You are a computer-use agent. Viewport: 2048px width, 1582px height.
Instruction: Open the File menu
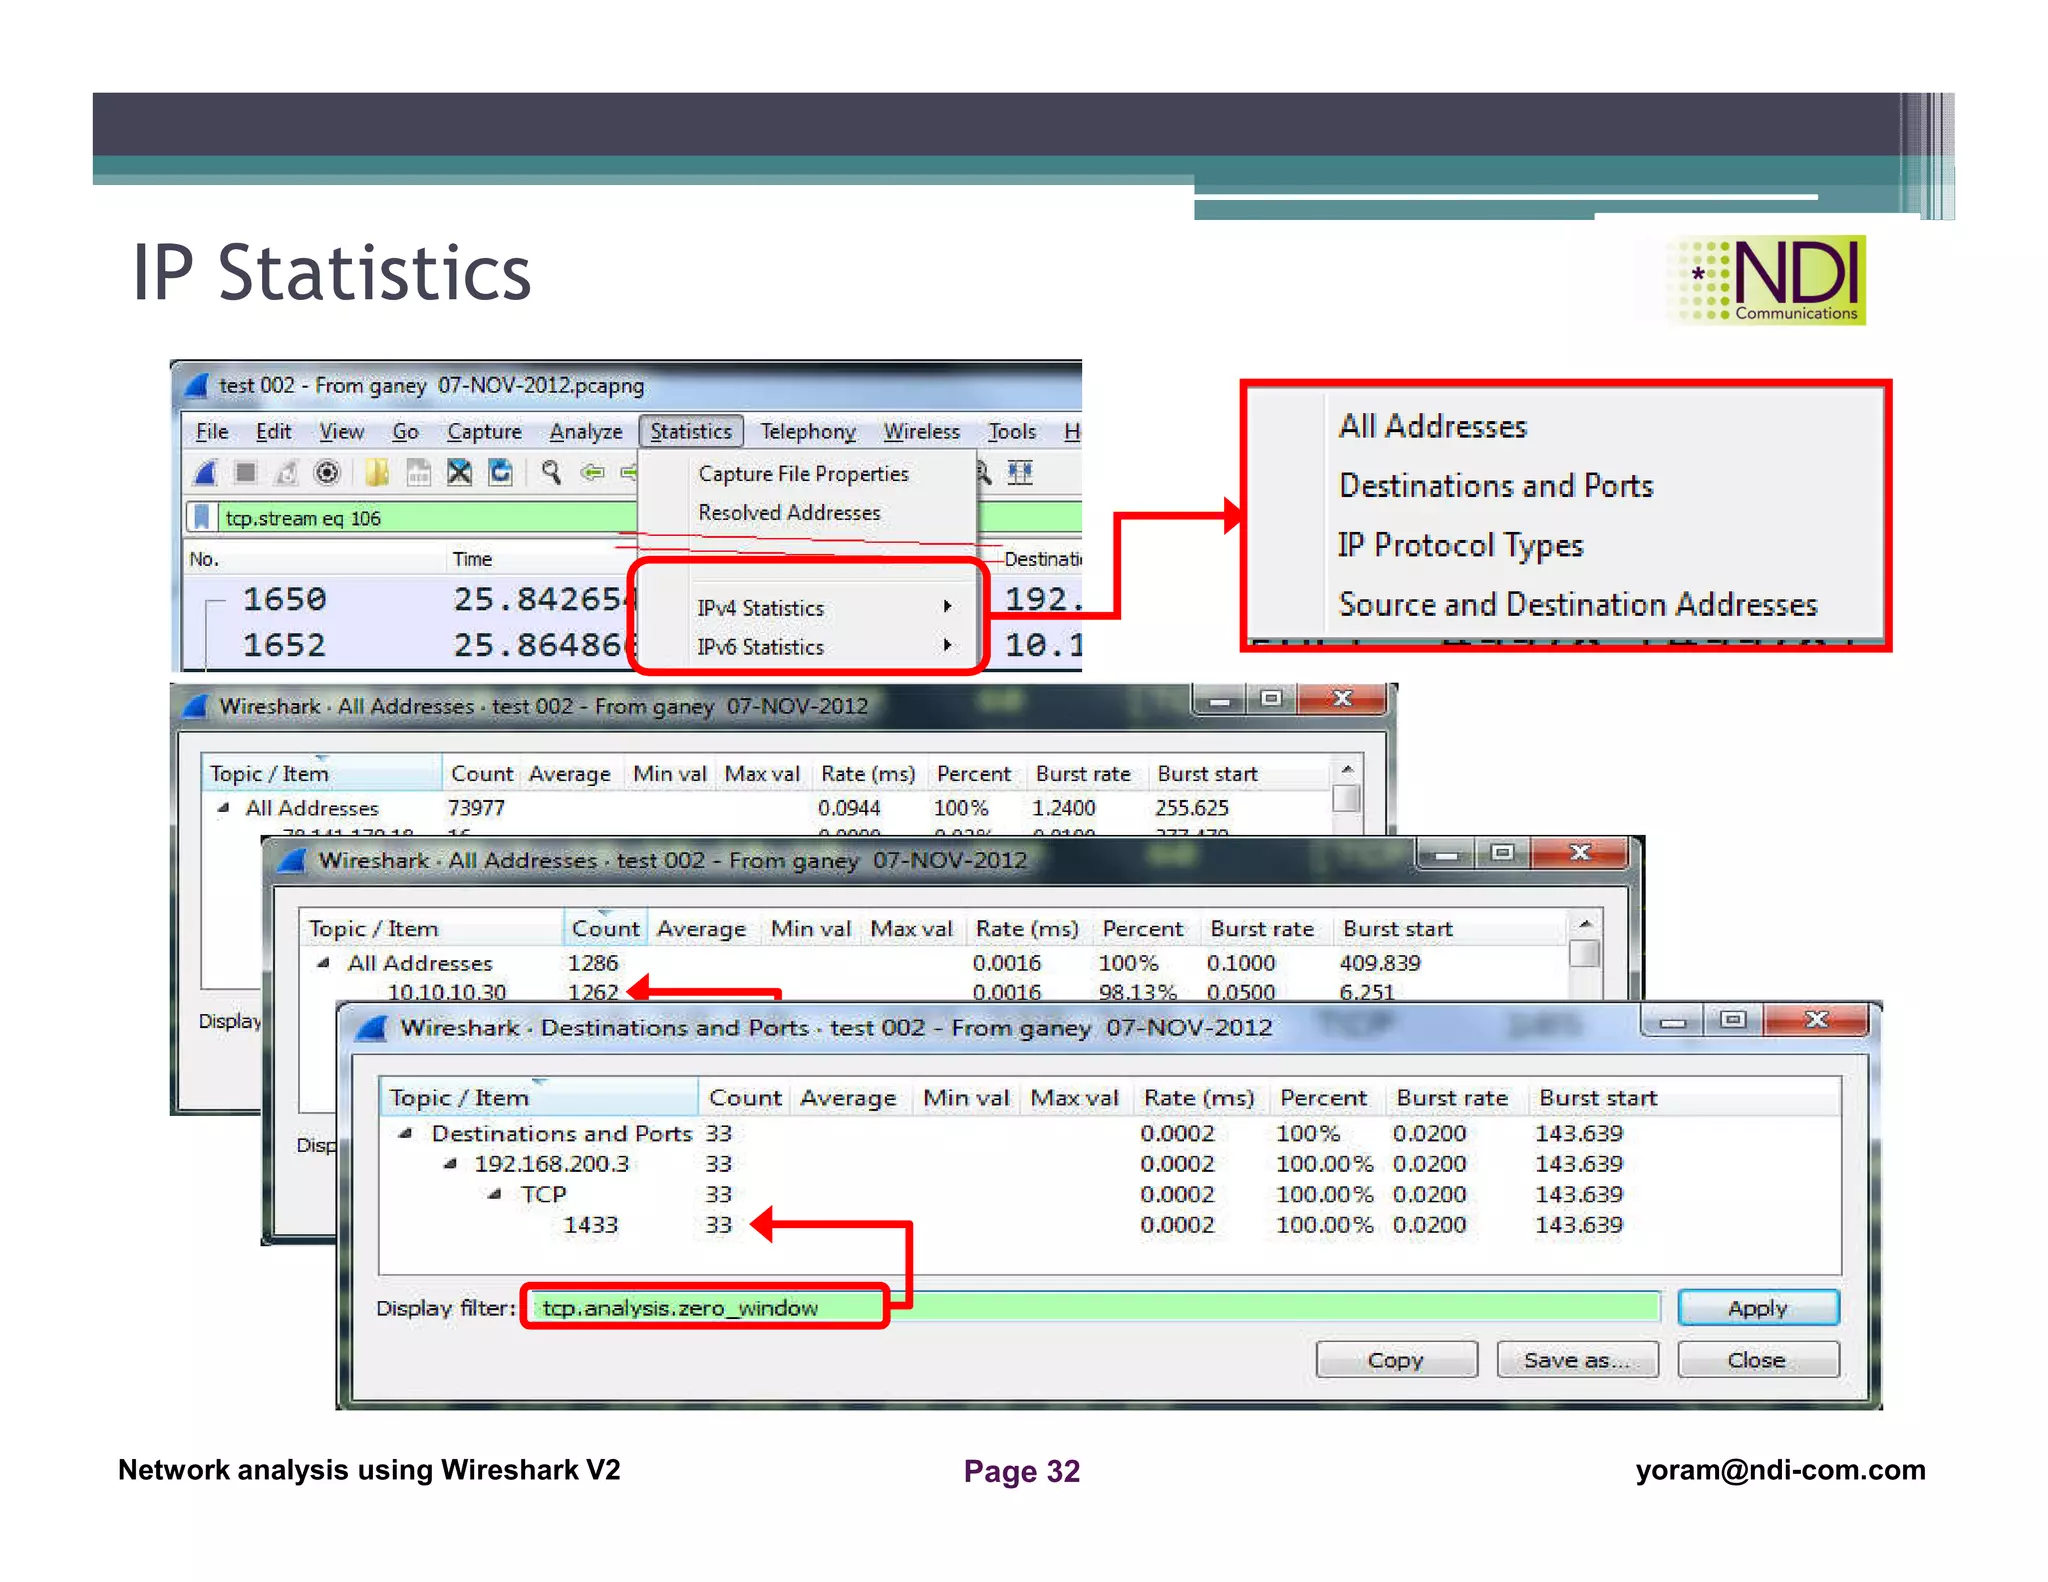click(x=211, y=431)
